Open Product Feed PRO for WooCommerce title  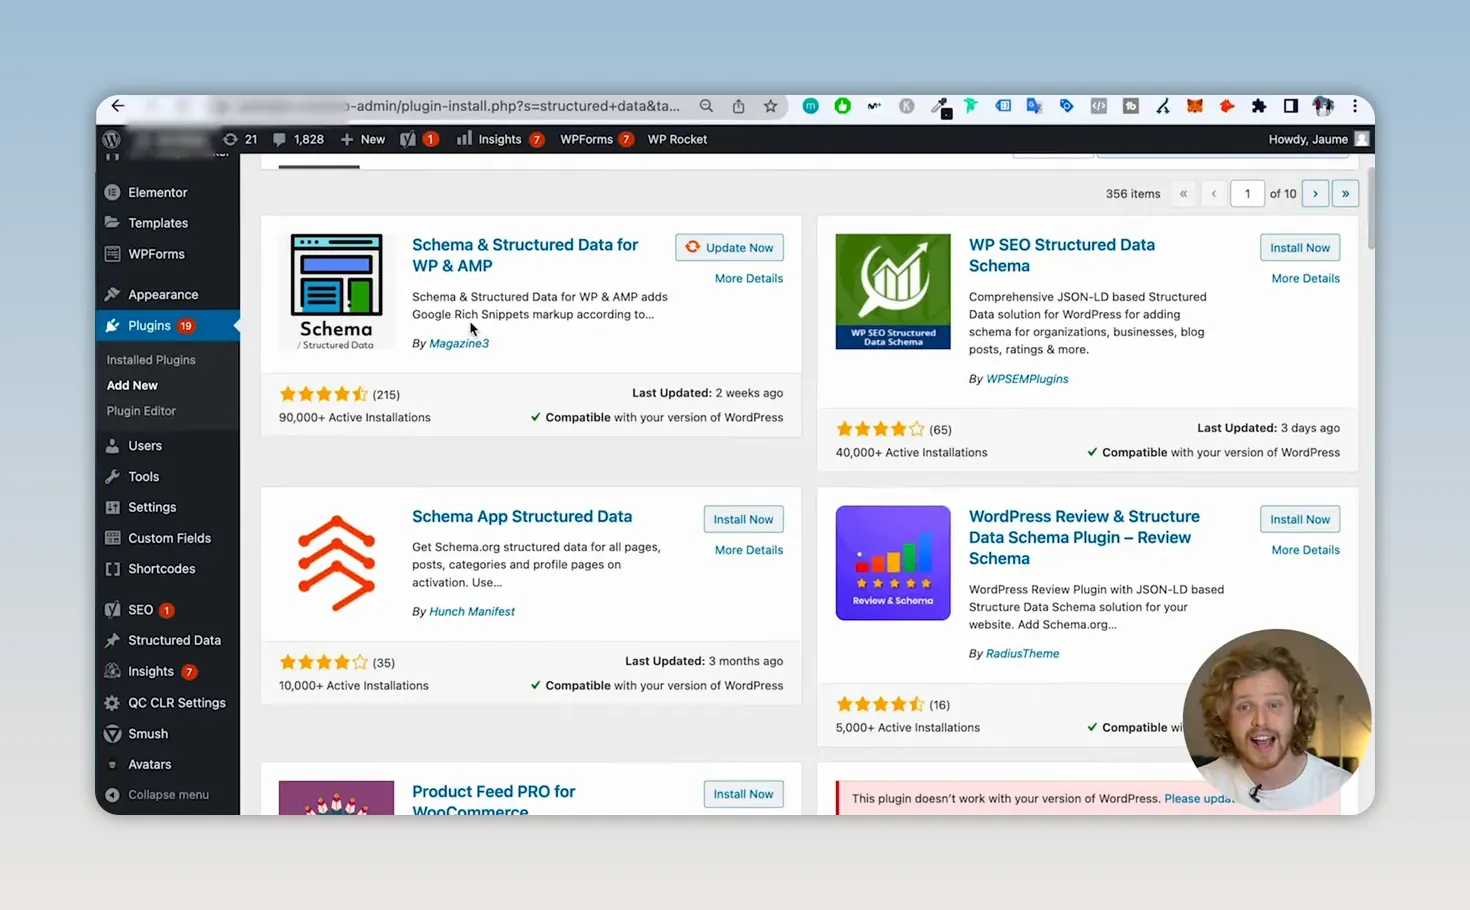[493, 801]
